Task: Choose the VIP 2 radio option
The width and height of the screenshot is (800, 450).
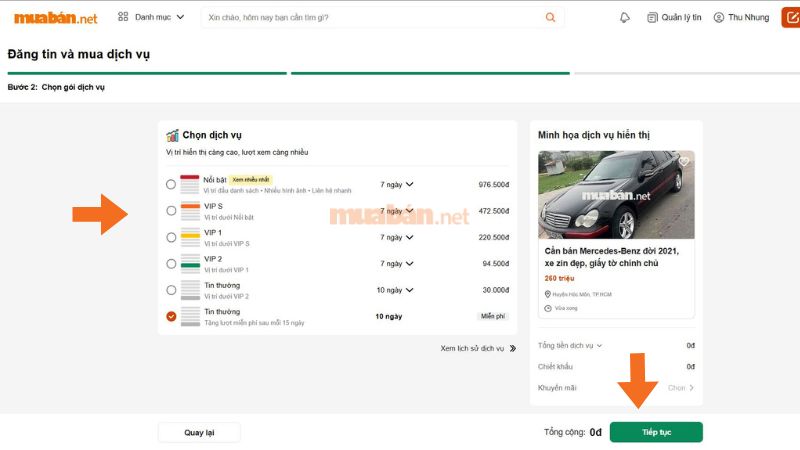Action: [171, 264]
